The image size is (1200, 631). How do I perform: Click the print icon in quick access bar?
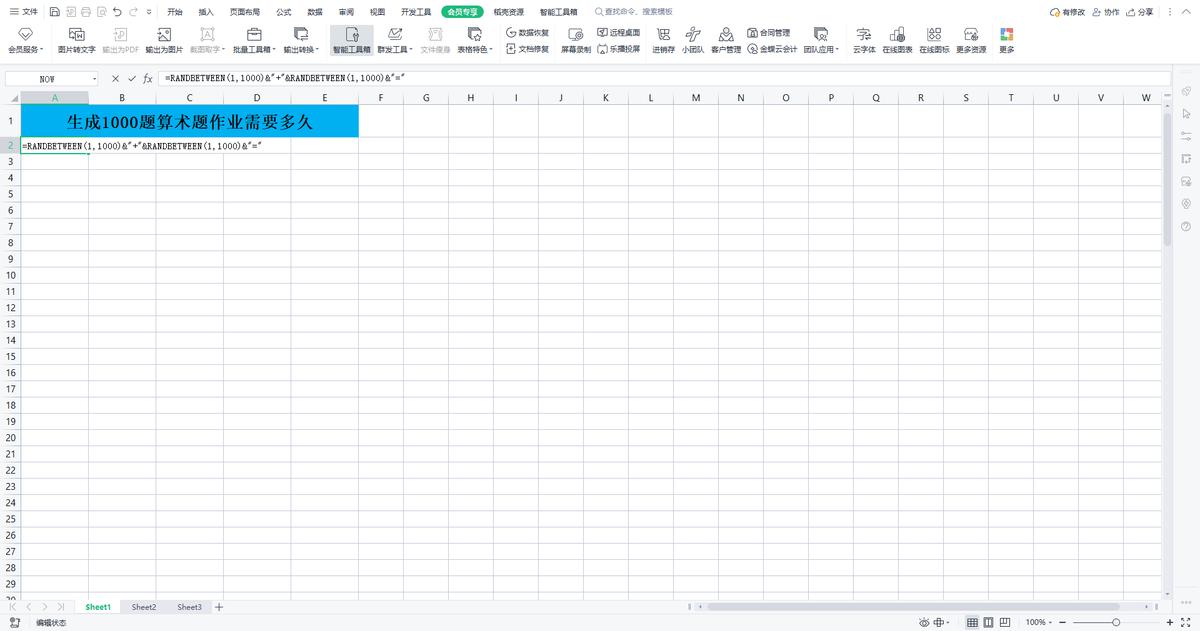86,12
